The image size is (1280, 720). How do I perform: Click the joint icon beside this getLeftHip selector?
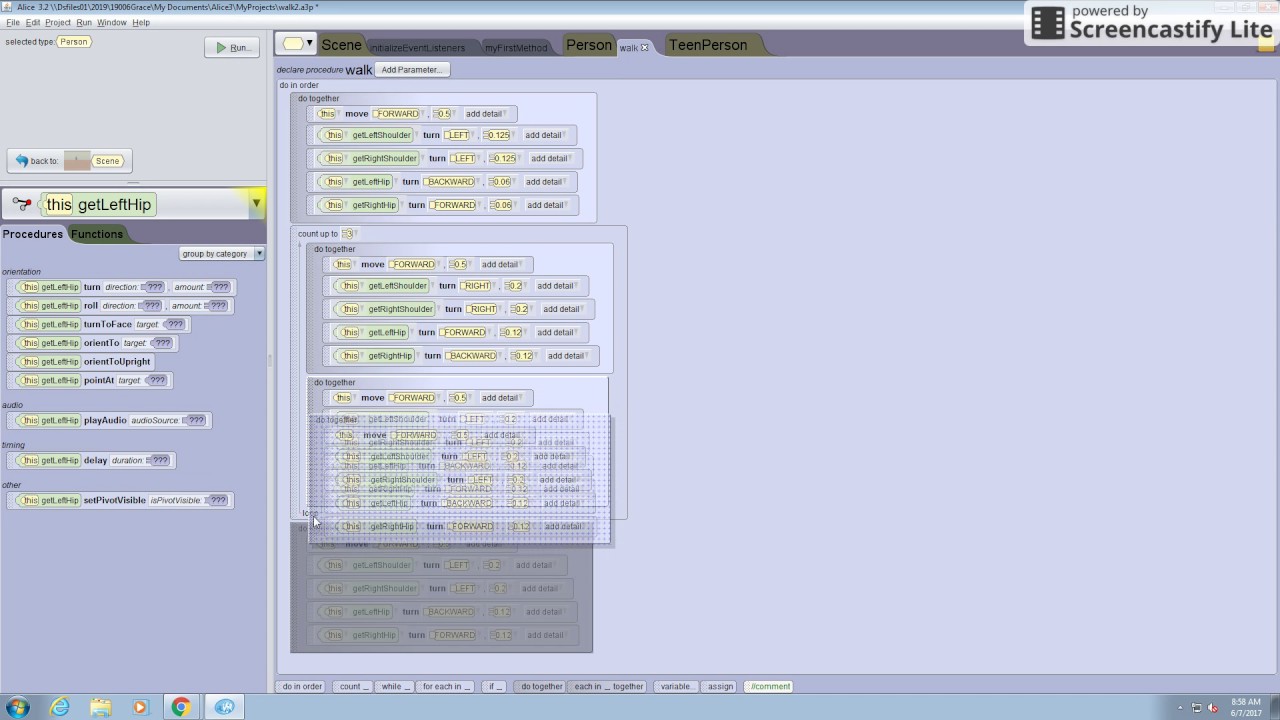(22, 204)
